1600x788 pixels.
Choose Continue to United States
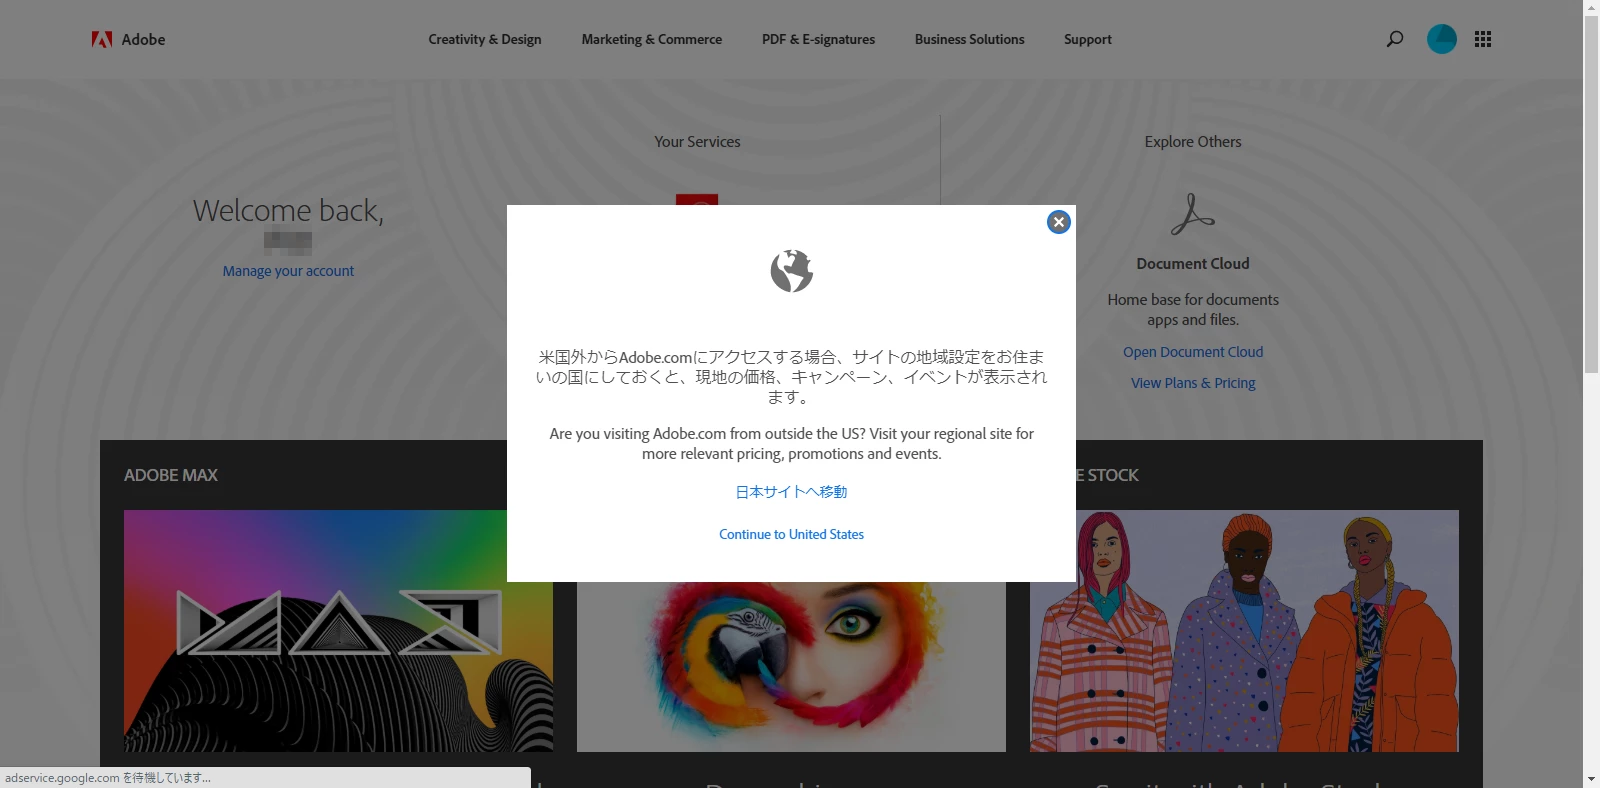click(791, 534)
